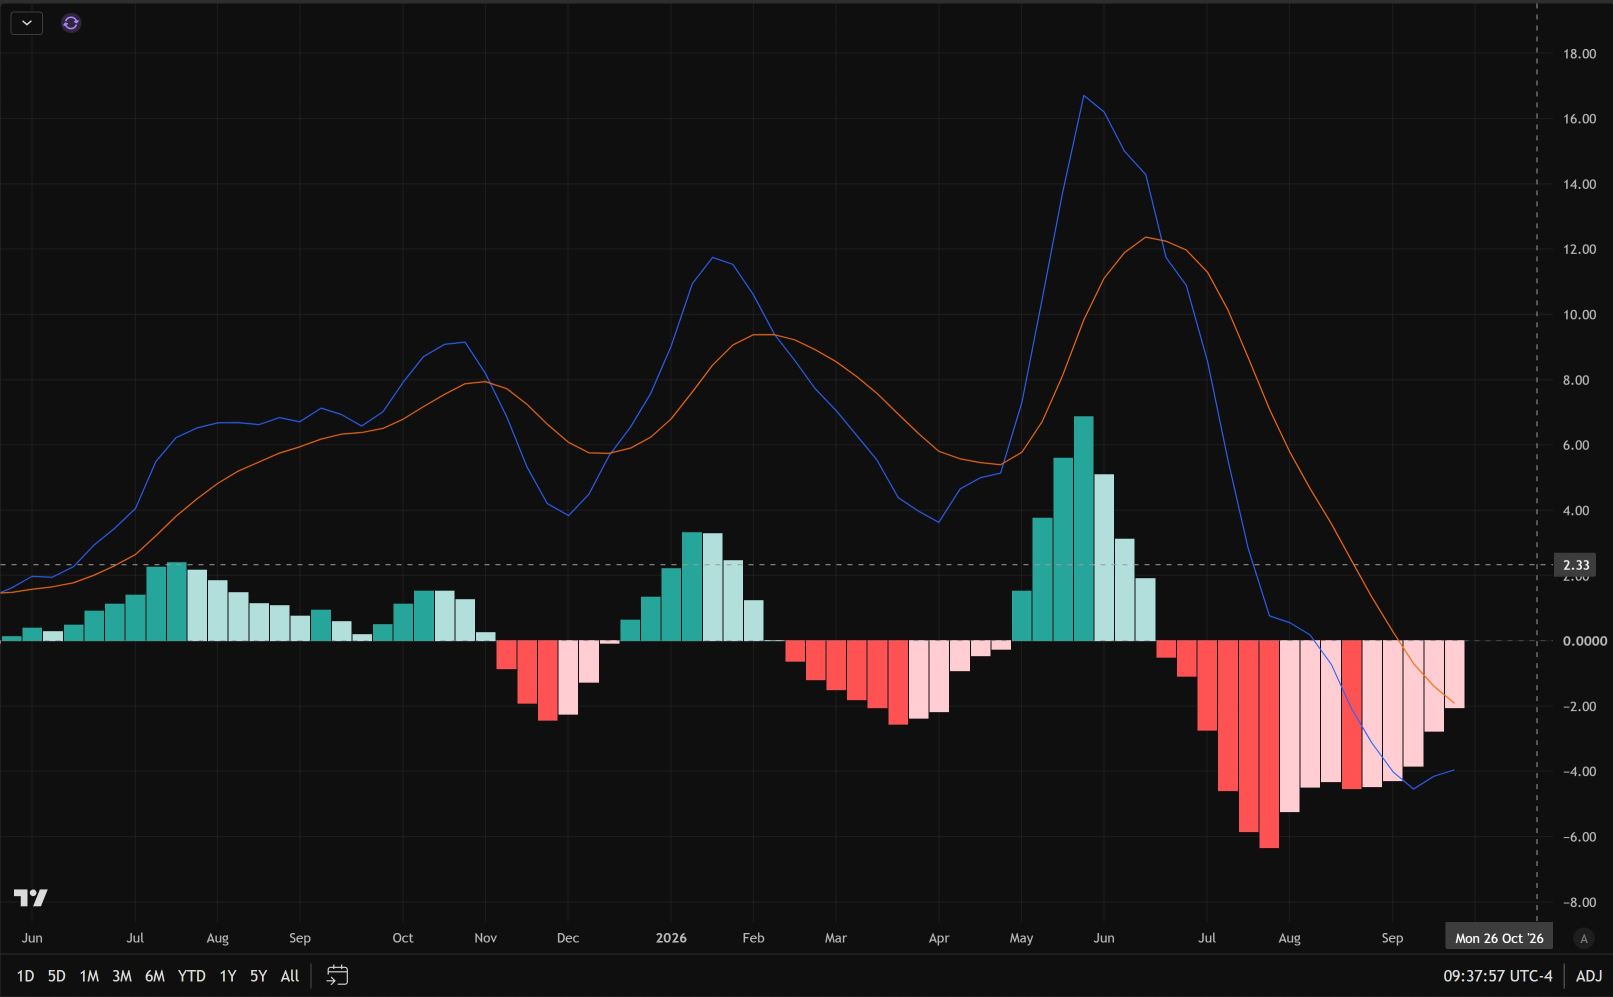1613x997 pixels.
Task: Click the Nov label on time axis
Action: pos(485,938)
